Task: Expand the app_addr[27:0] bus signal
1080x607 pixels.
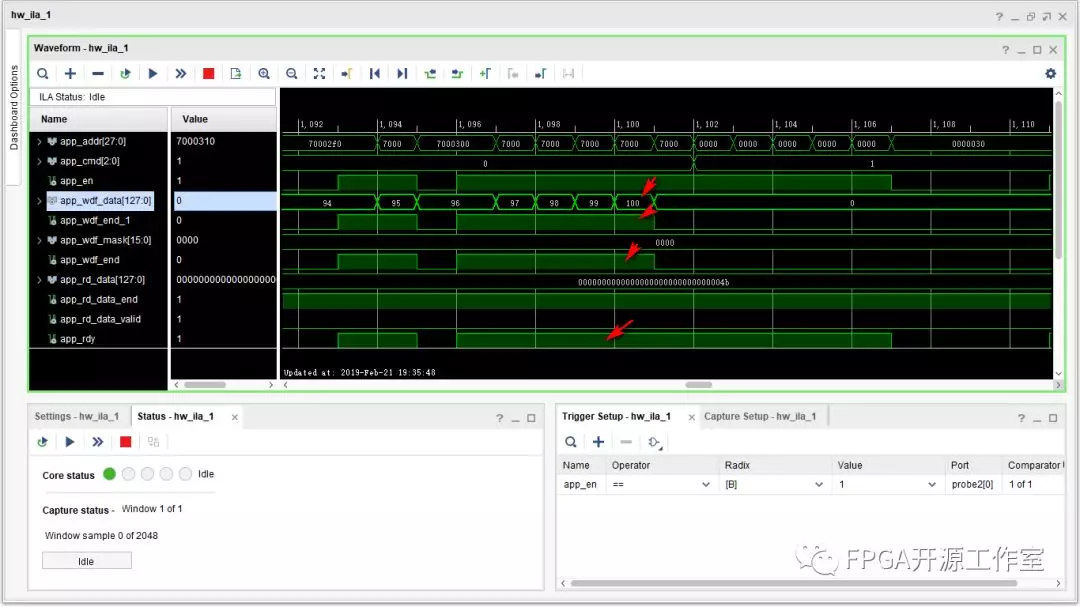Action: tap(39, 141)
